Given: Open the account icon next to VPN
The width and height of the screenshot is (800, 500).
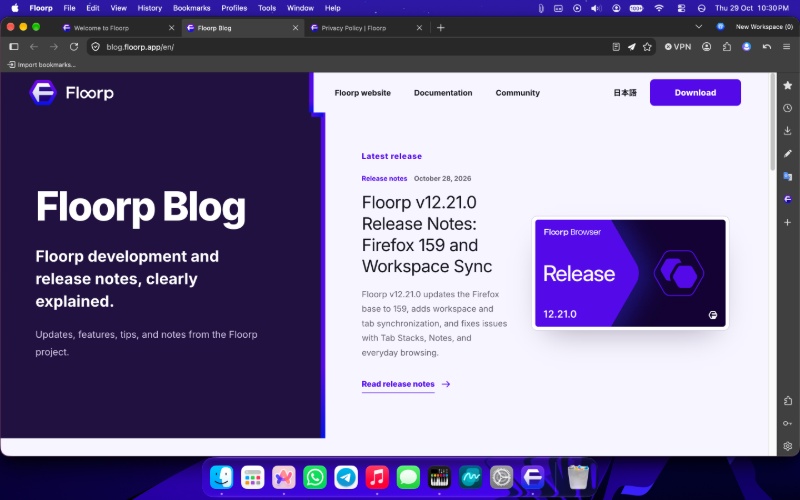Looking at the screenshot, I should coord(707,47).
